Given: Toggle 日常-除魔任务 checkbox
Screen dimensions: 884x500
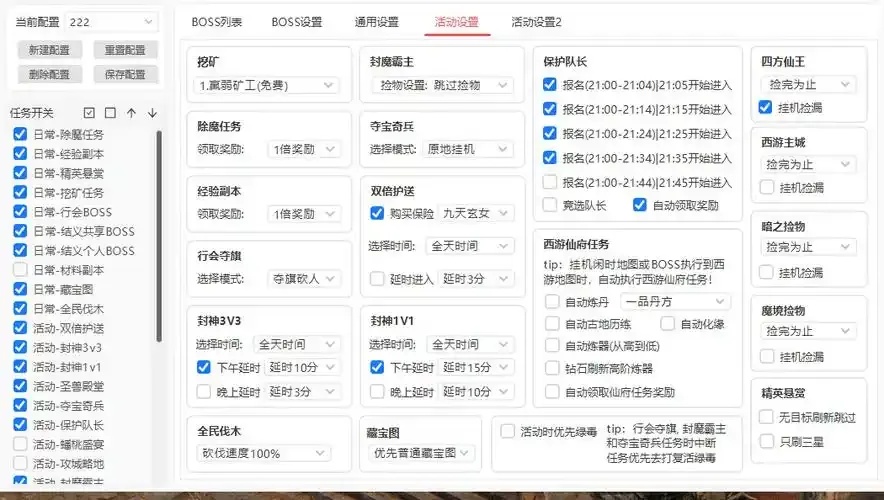Looking at the screenshot, I should coord(20,134).
